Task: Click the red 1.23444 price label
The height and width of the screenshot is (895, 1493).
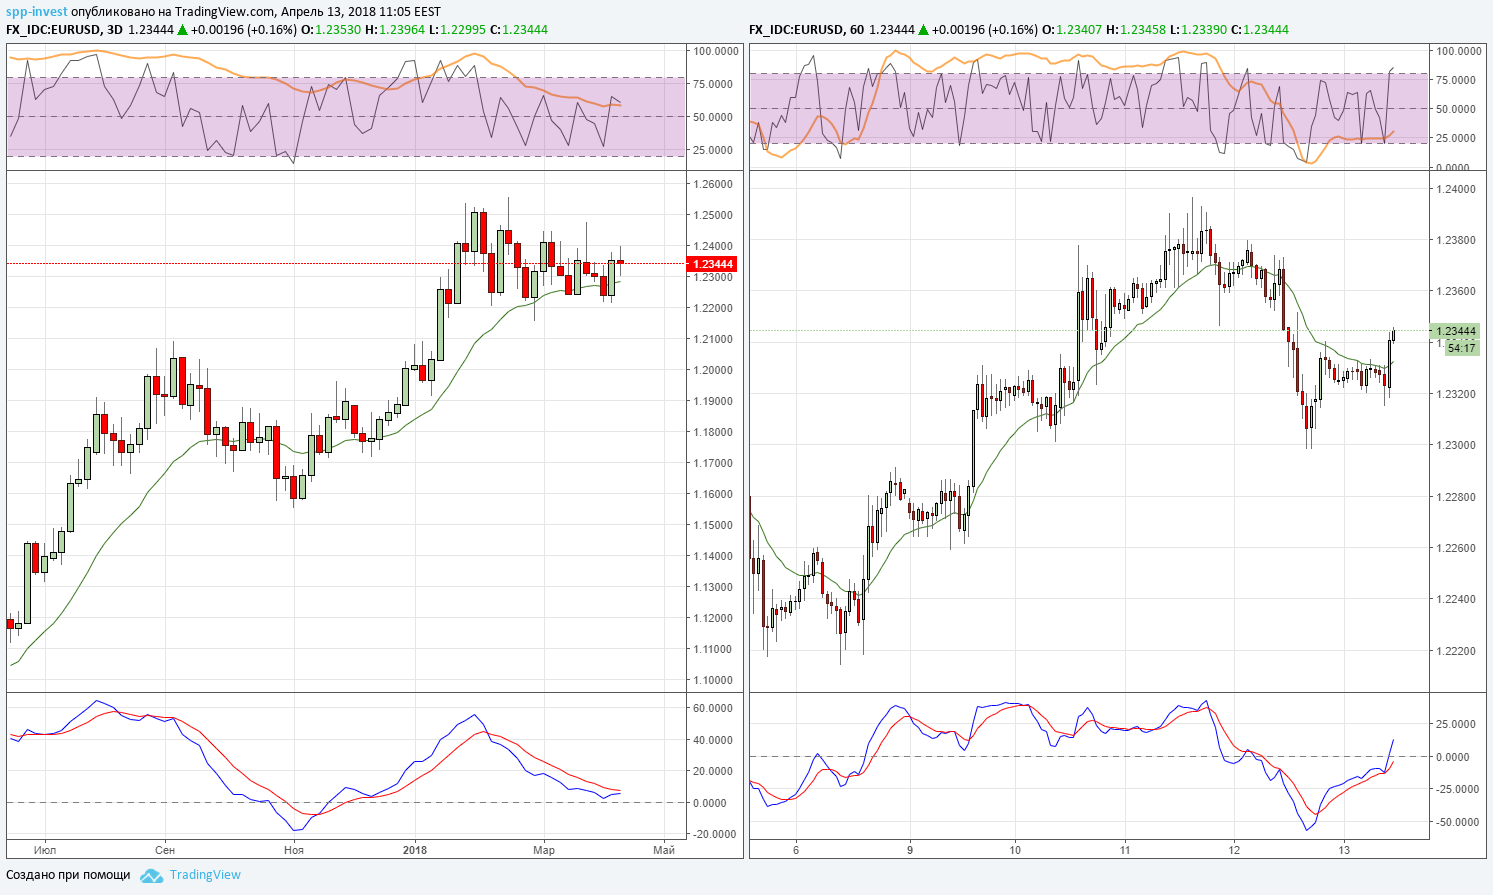Action: pos(712,264)
